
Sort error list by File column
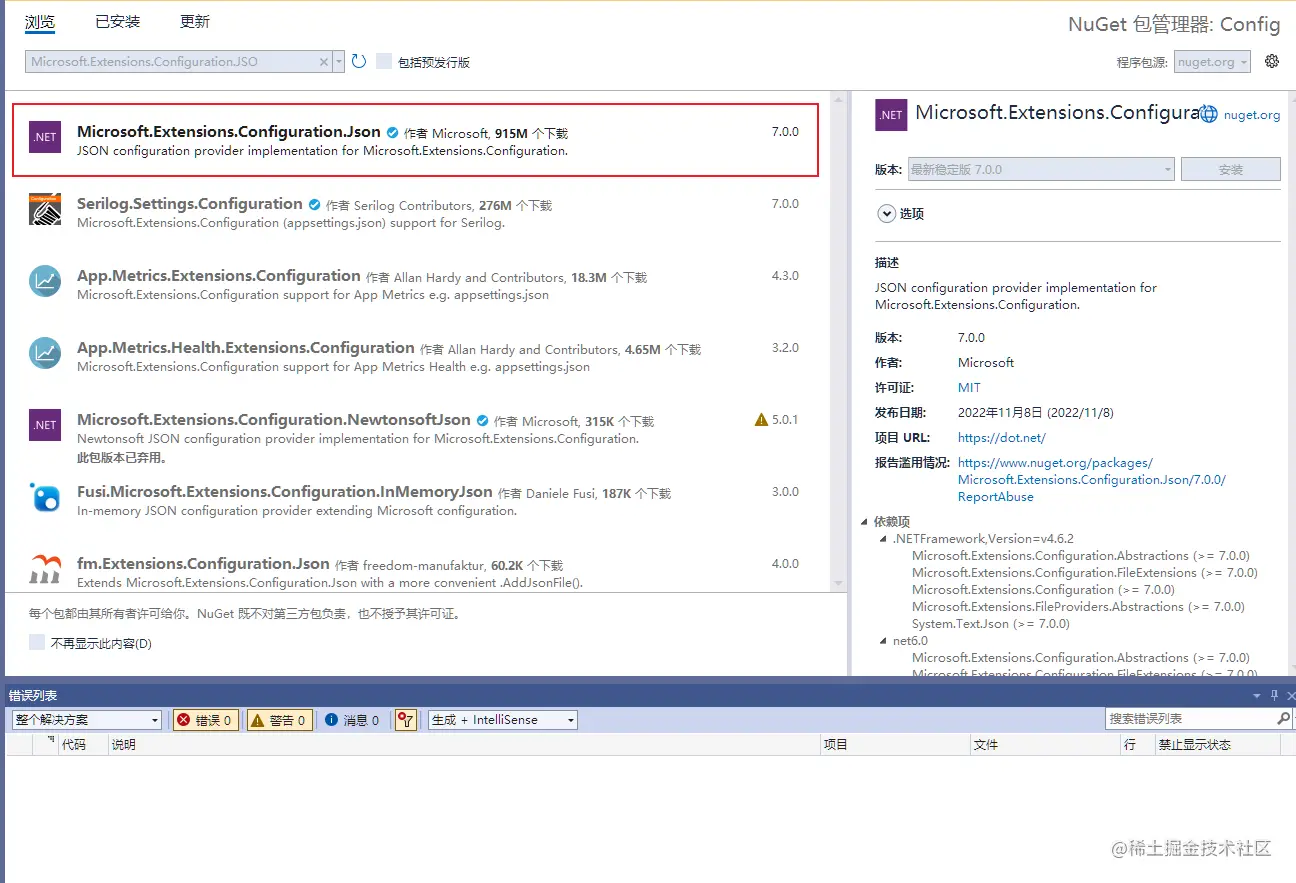pyautogui.click(x=1046, y=745)
